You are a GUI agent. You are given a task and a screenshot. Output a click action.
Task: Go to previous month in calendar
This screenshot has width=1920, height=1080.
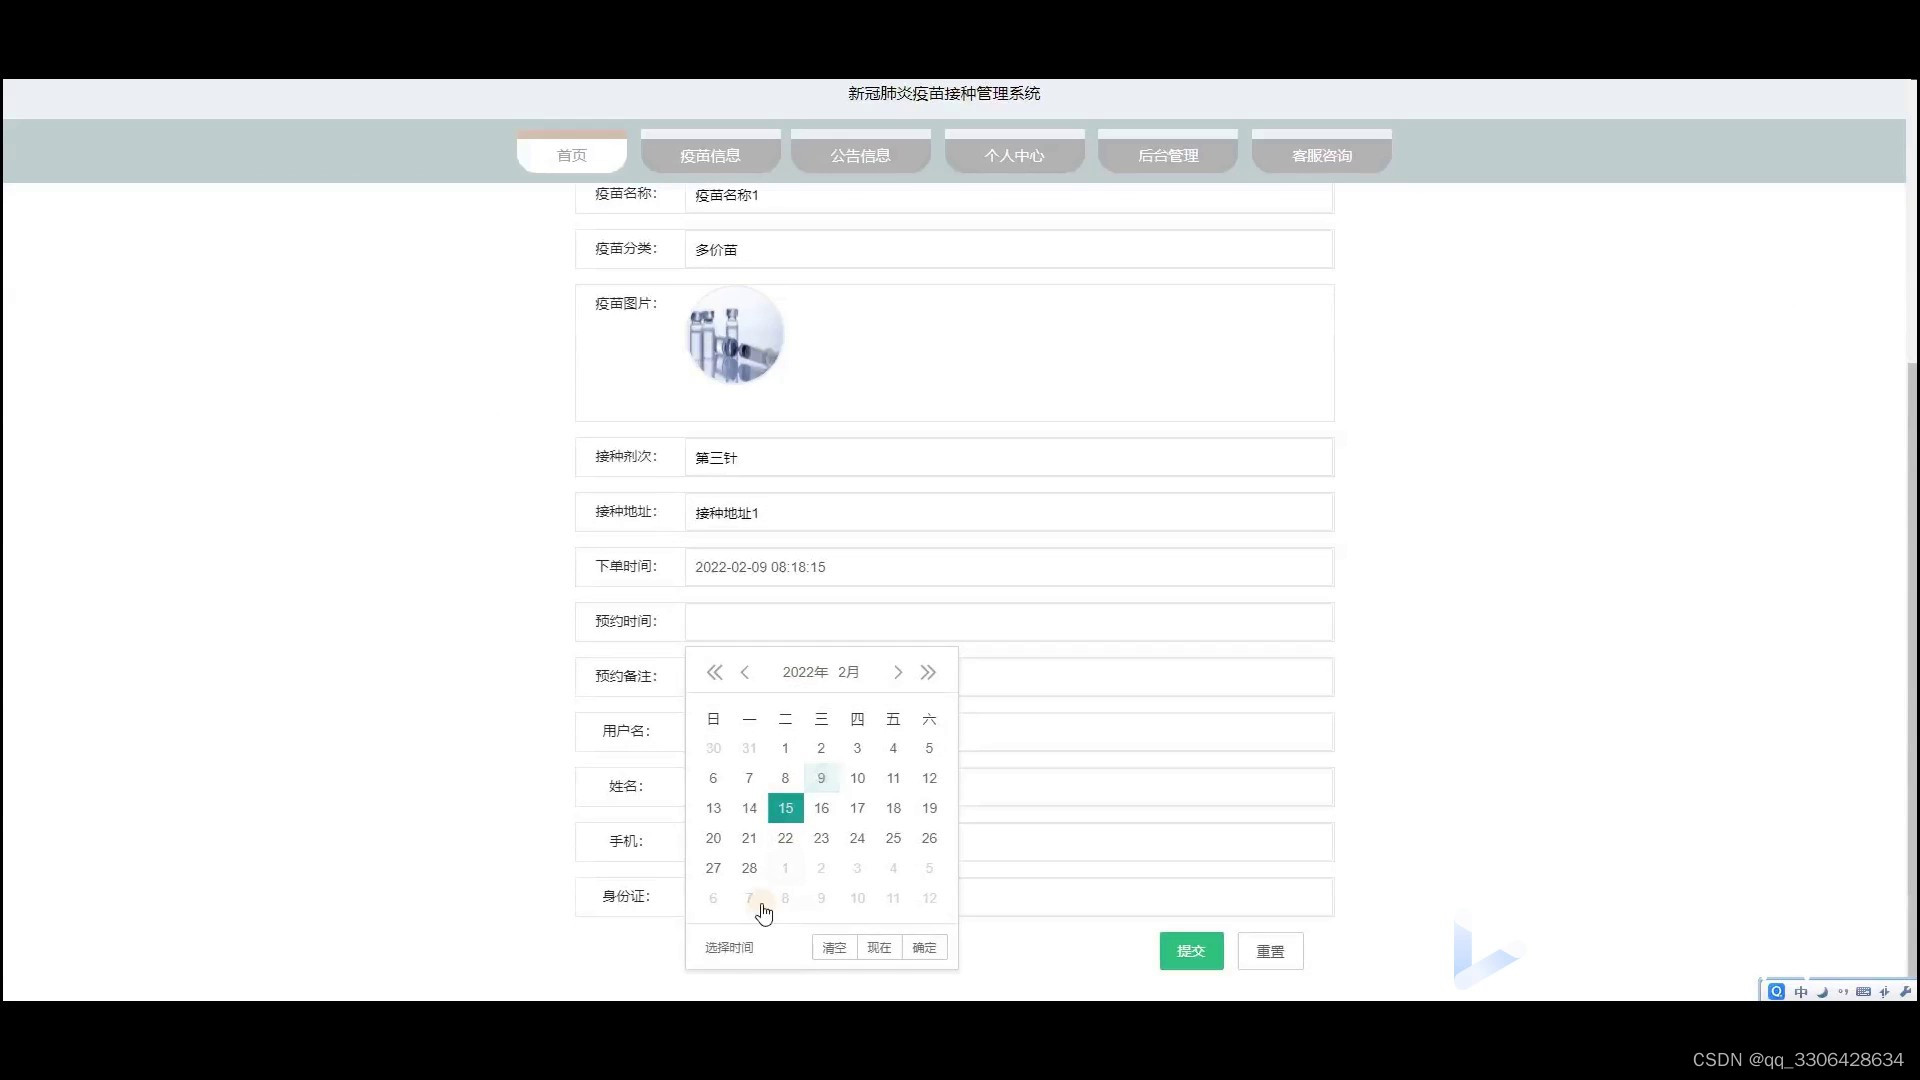(745, 672)
